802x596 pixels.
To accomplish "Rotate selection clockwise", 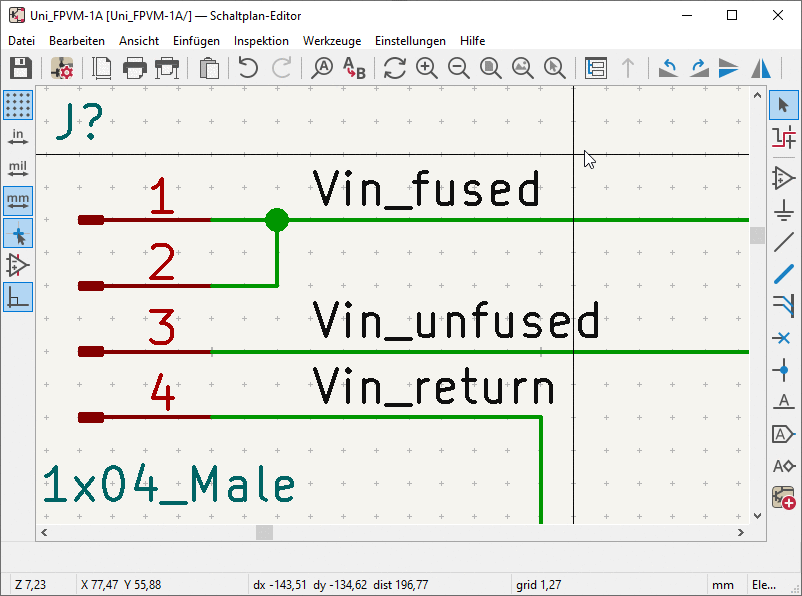I will coord(699,68).
